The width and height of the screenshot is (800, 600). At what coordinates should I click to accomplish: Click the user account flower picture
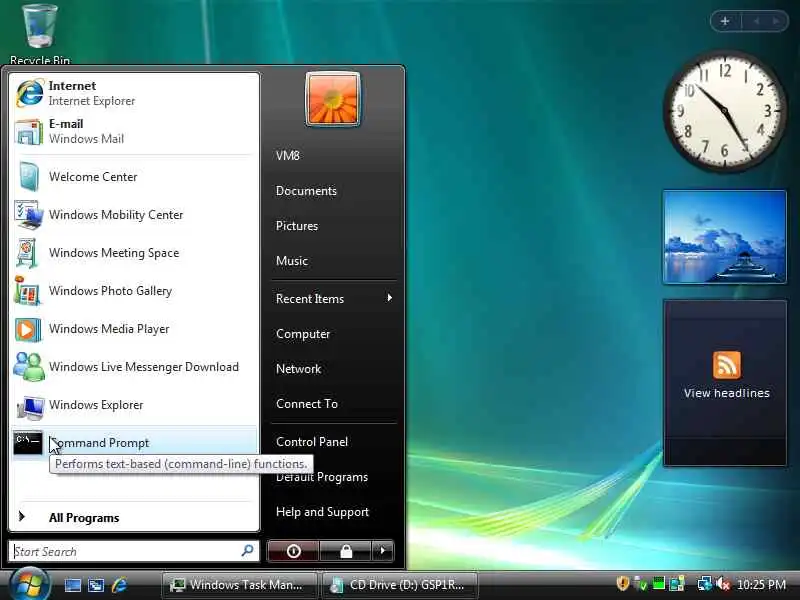pyautogui.click(x=333, y=98)
